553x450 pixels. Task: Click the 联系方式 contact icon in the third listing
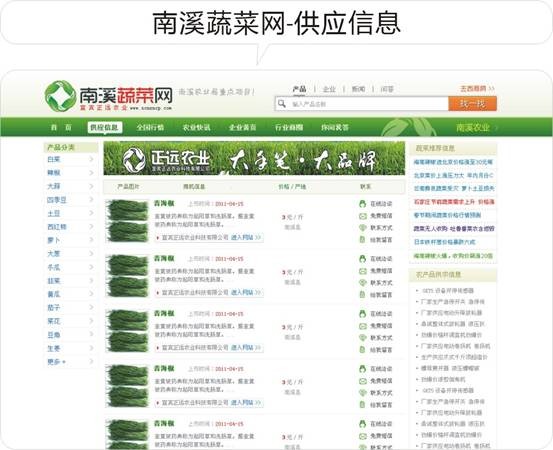[363, 338]
